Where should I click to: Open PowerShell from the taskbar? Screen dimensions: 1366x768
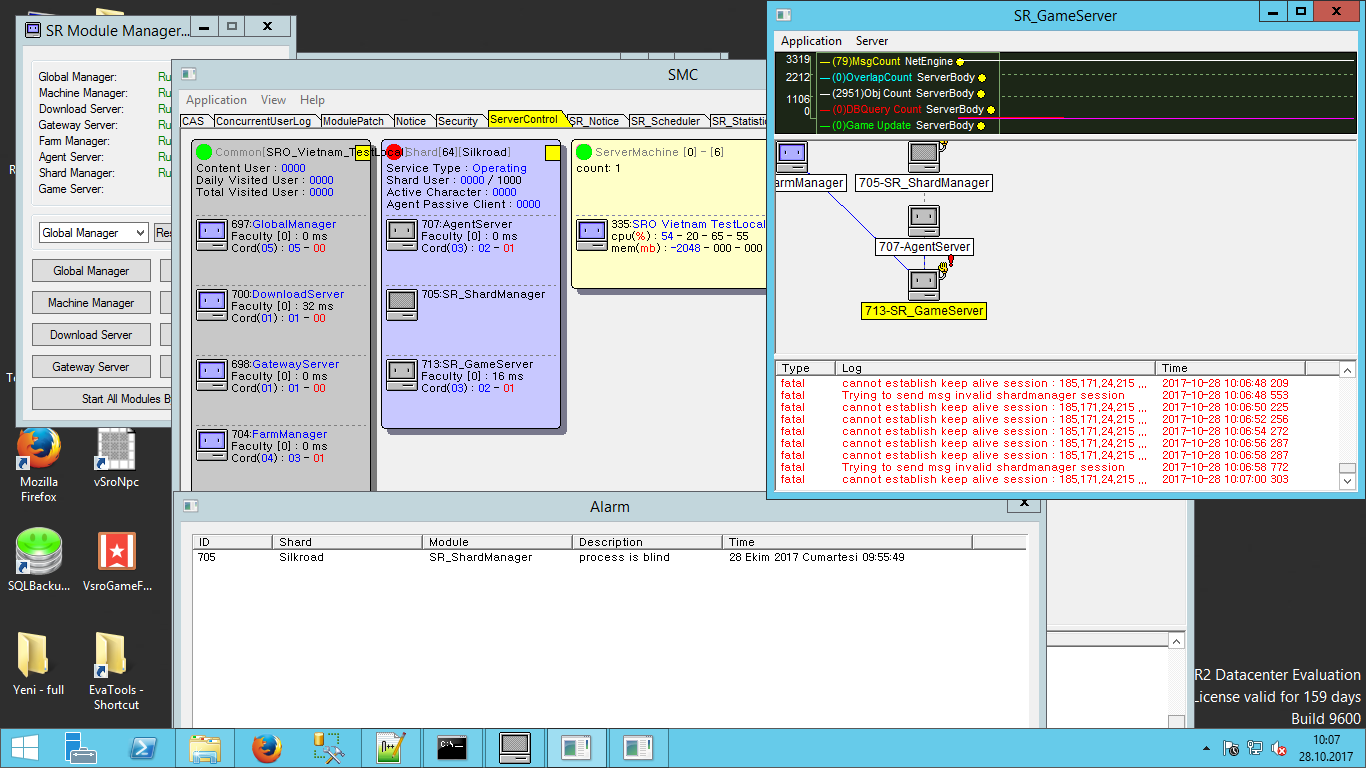142,748
